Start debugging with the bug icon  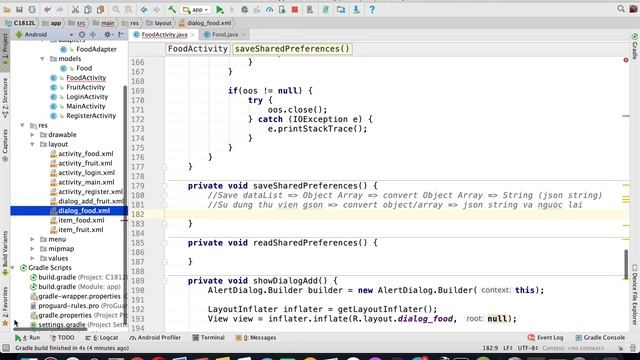244,9
